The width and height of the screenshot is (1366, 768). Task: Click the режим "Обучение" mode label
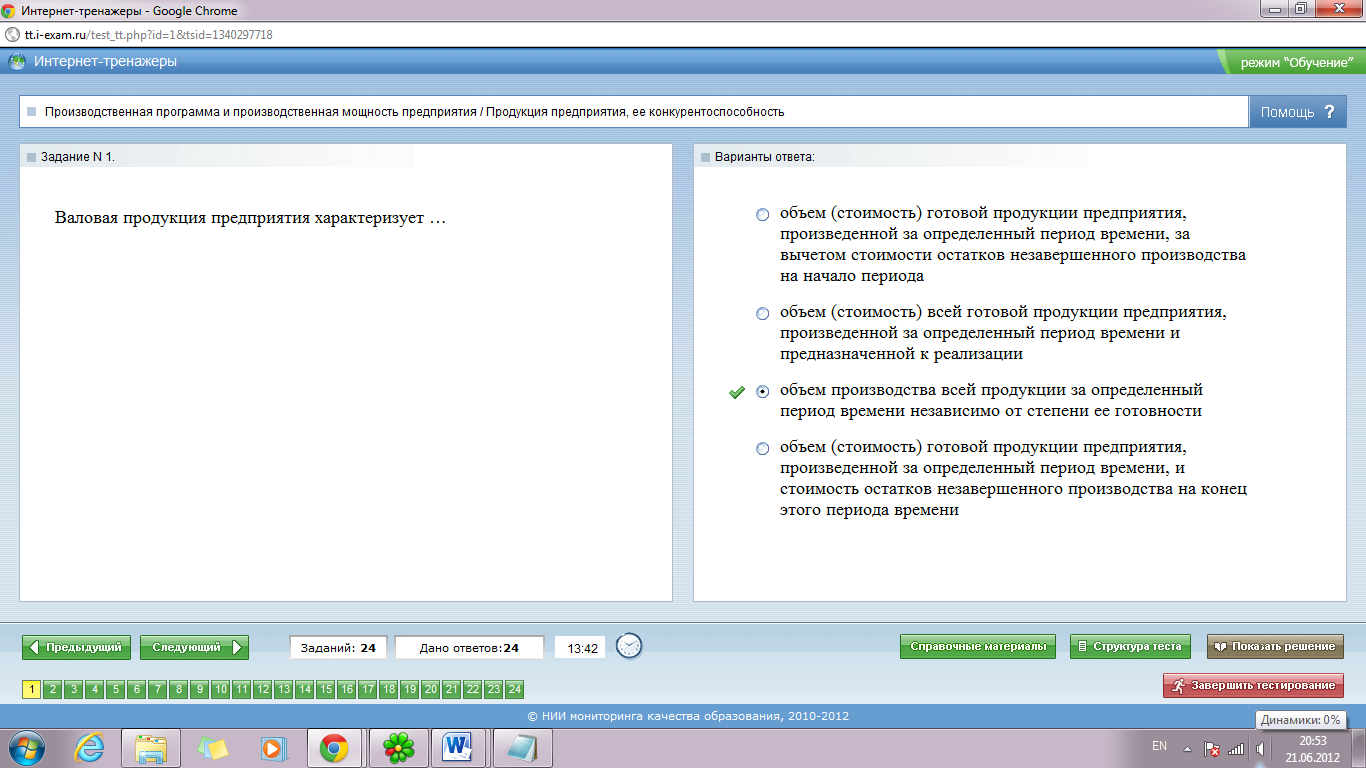point(1297,62)
